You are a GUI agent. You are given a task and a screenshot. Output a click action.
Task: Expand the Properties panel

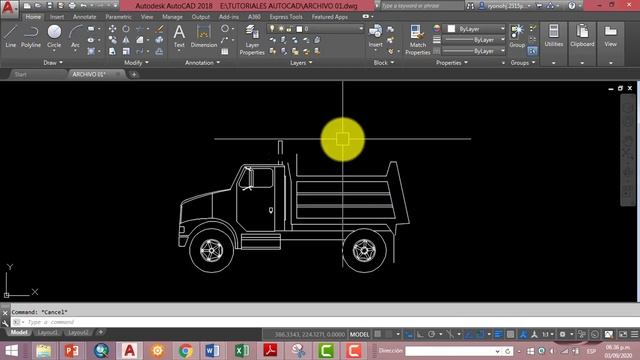452,63
